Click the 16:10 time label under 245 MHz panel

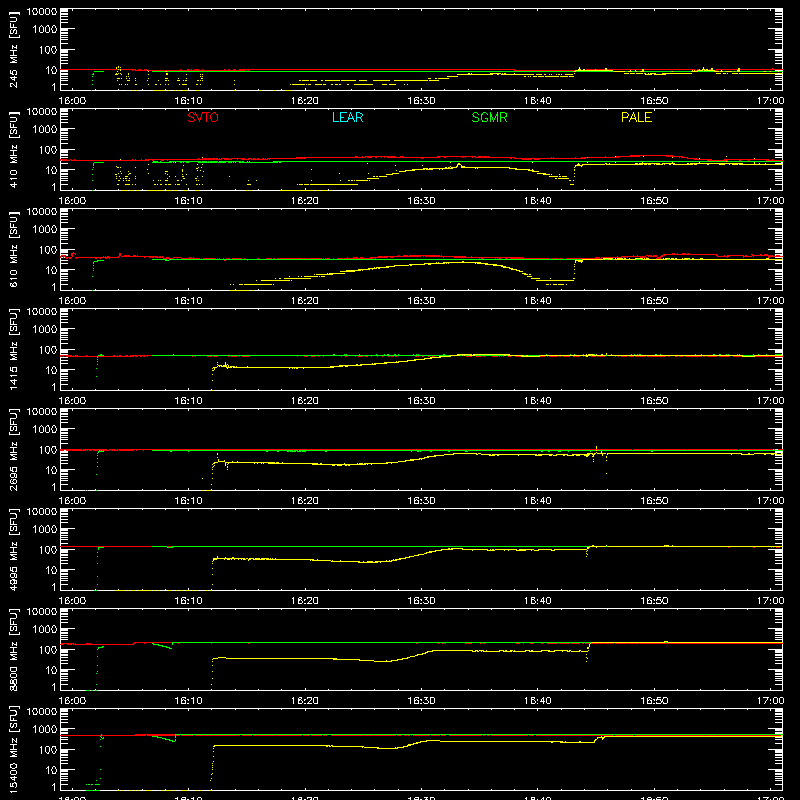tap(188, 101)
